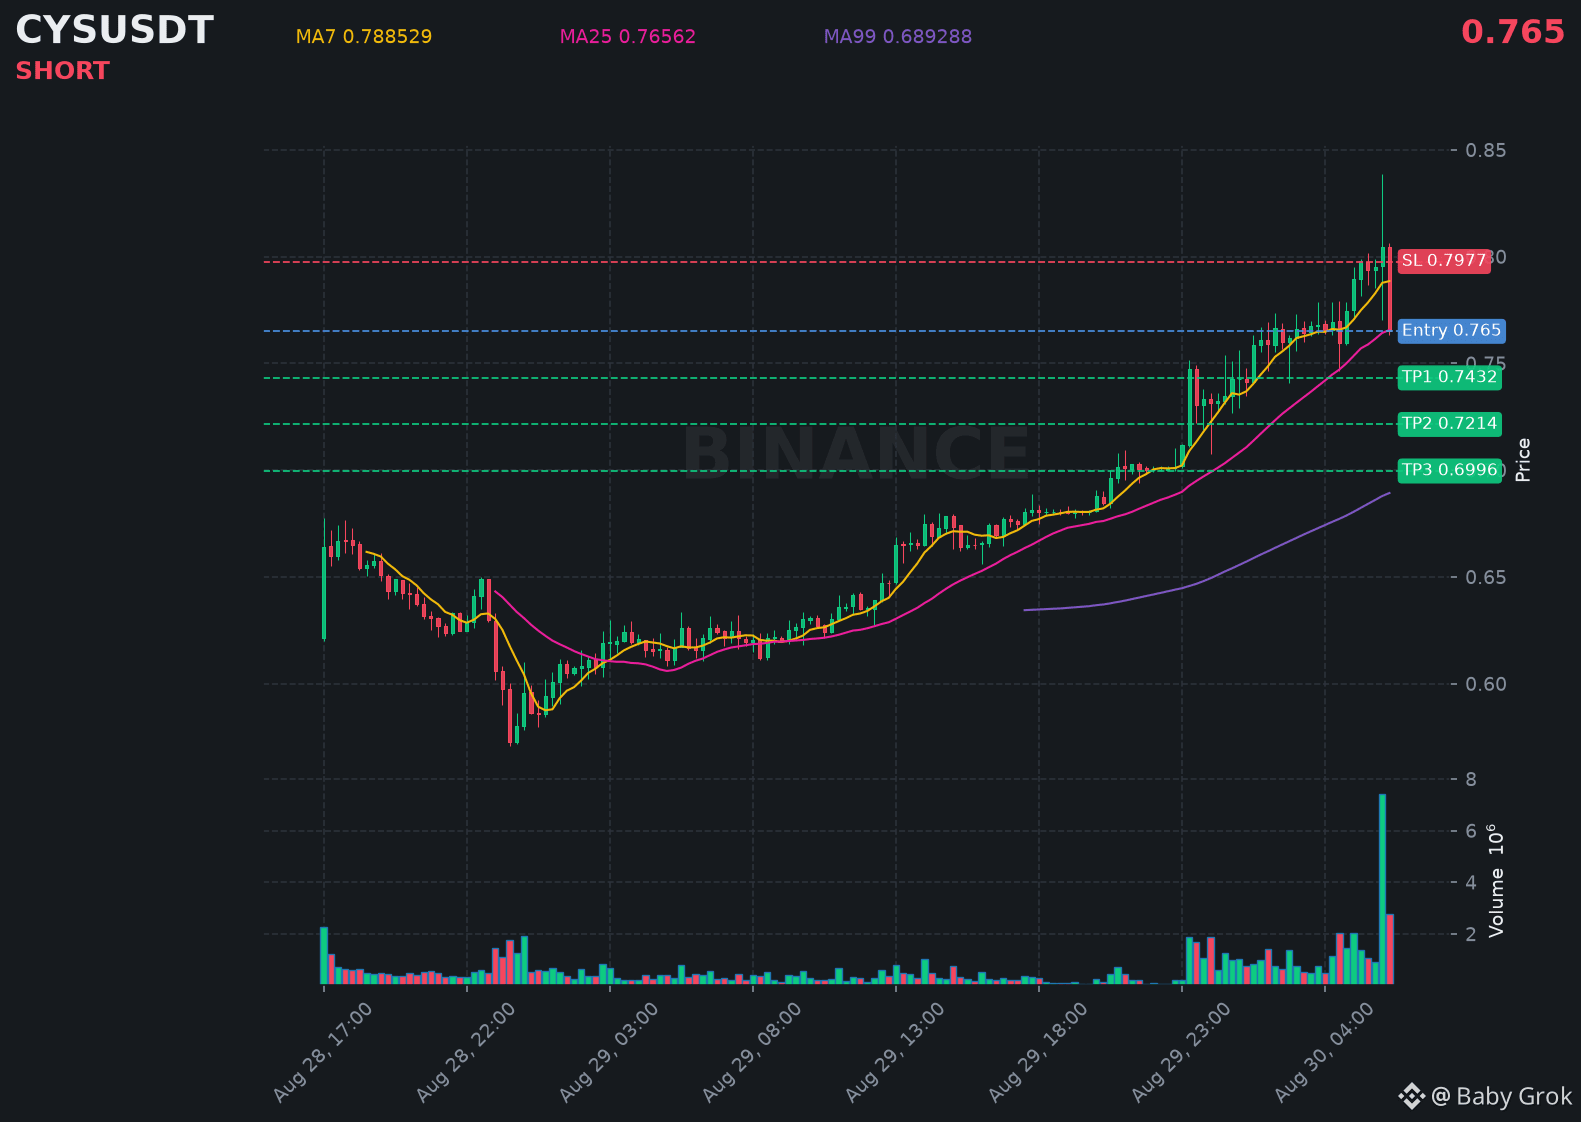The image size is (1581, 1122).
Task: Click the TP3 0.6996 target tag
Action: pyautogui.click(x=1449, y=470)
